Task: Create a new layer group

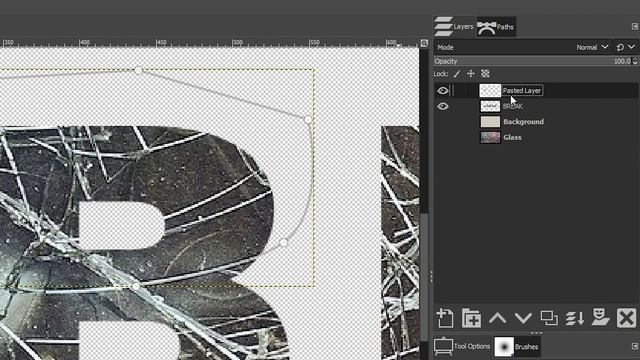Action: (471, 318)
